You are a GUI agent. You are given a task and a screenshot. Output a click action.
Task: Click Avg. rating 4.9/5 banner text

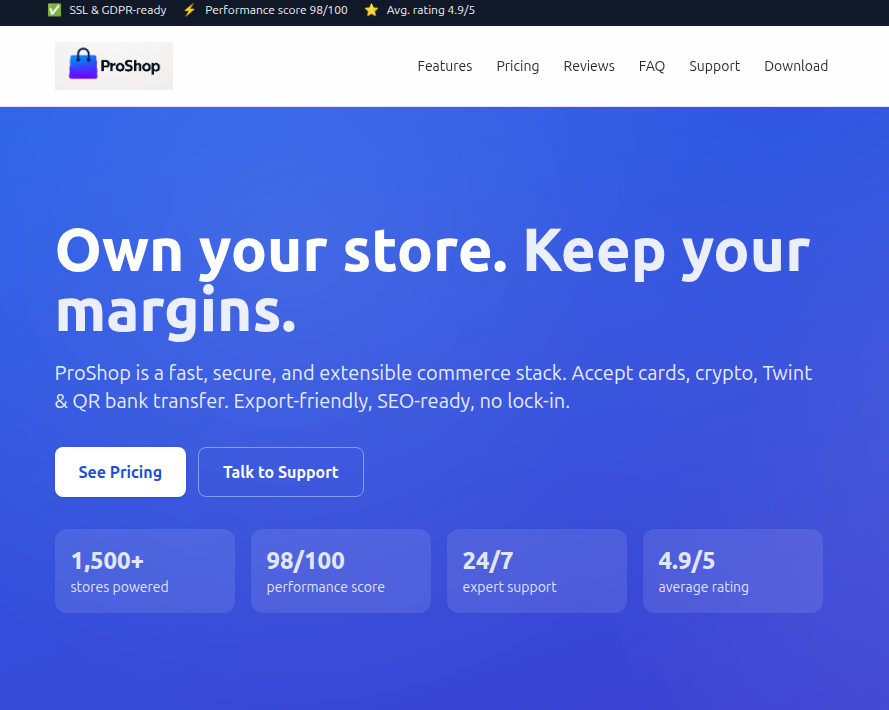431,10
